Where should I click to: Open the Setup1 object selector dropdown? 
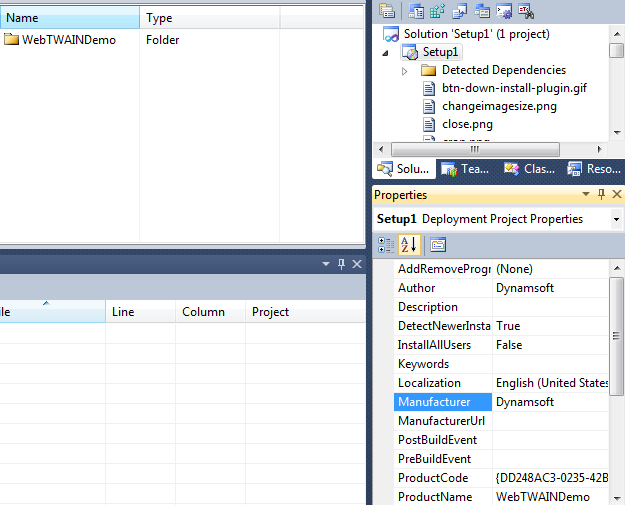(616, 219)
